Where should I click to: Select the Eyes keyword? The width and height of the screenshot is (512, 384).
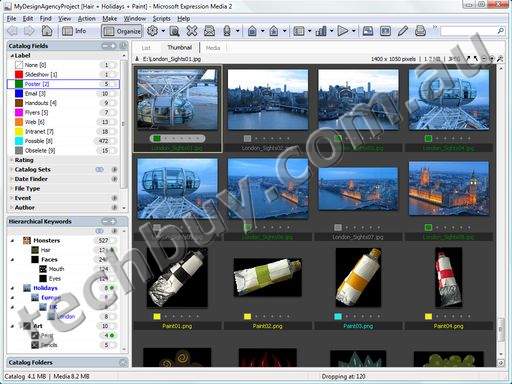click(x=55, y=278)
